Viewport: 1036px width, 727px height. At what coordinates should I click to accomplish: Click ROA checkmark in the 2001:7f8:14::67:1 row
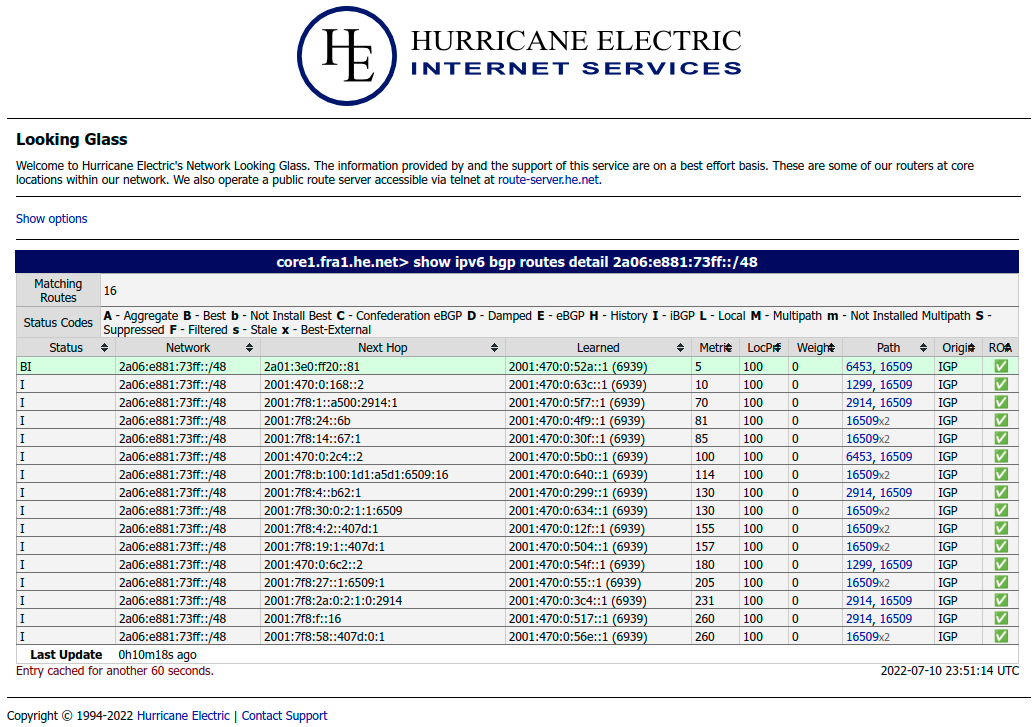click(1001, 438)
